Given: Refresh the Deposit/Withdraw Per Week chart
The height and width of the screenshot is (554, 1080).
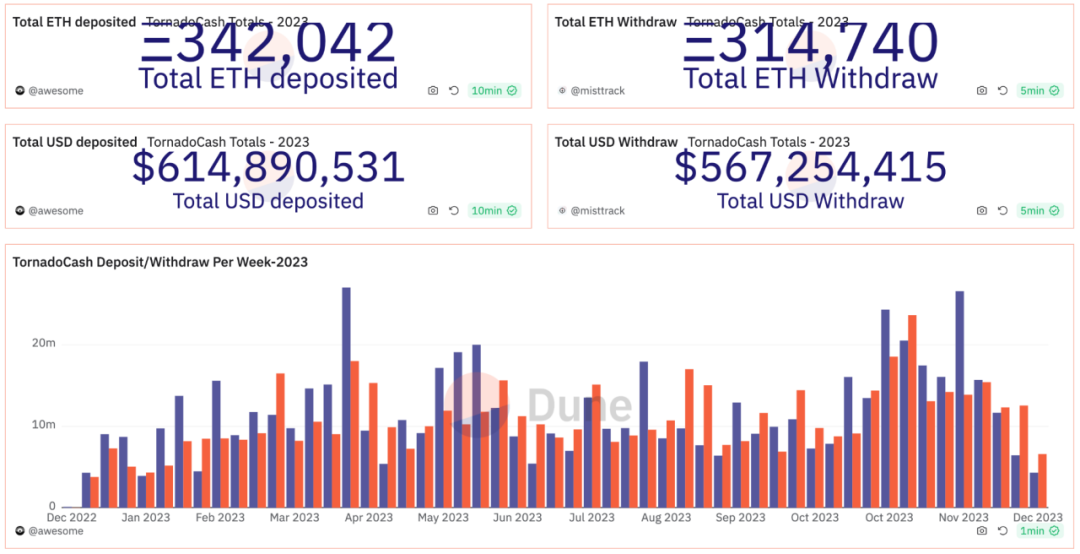Looking at the screenshot, I should (x=1003, y=531).
